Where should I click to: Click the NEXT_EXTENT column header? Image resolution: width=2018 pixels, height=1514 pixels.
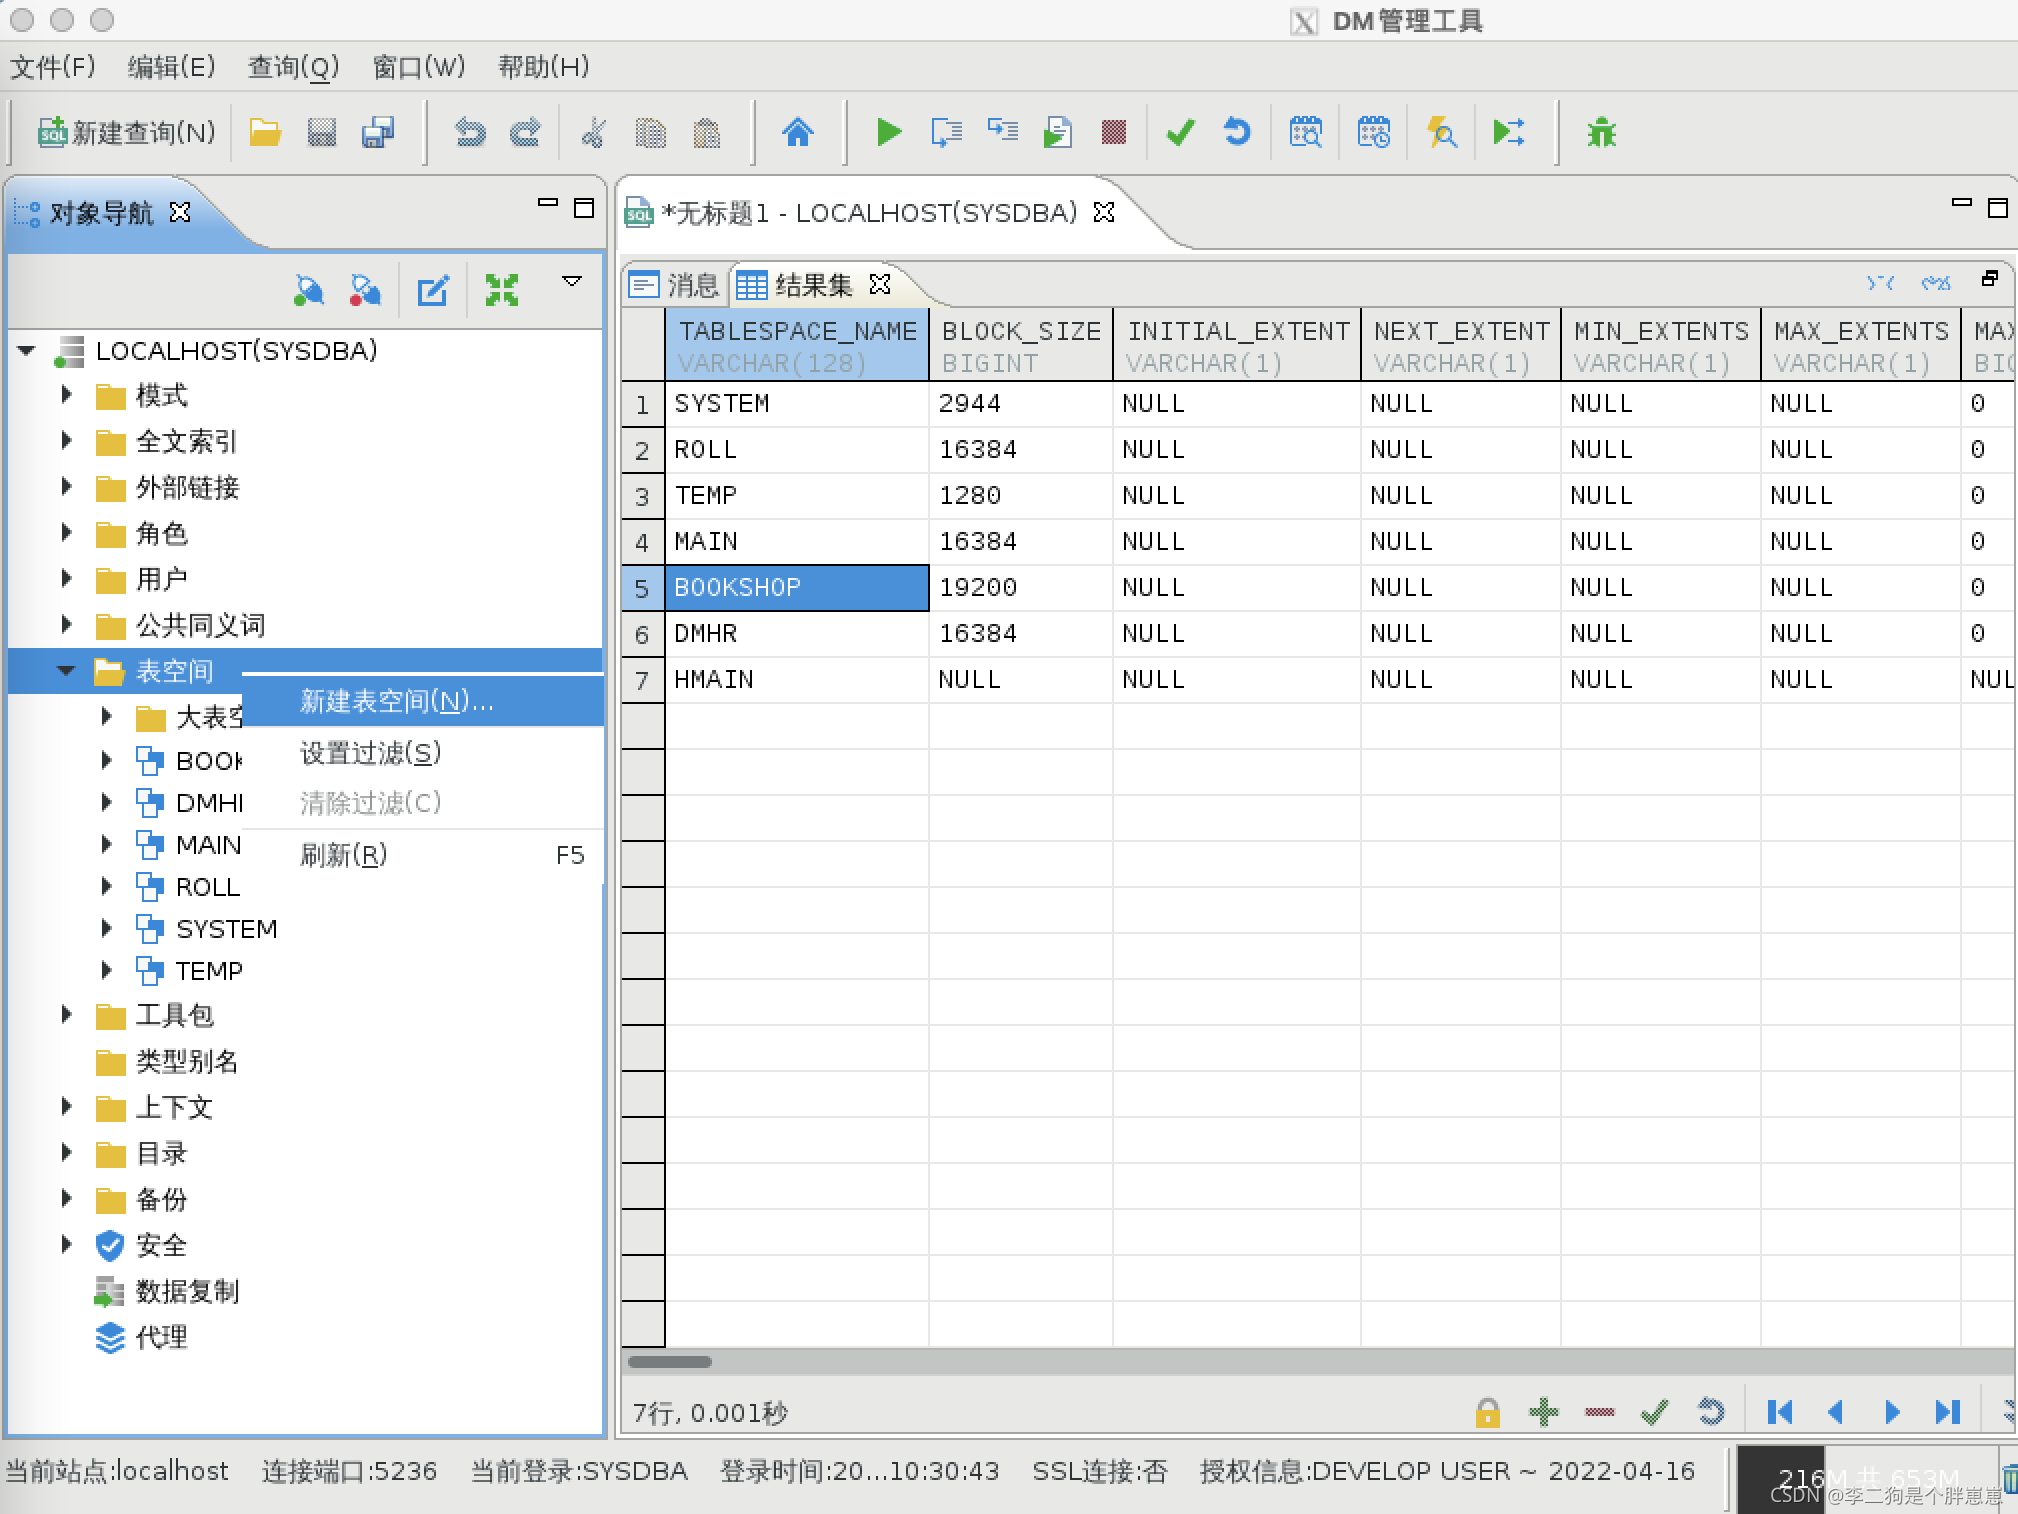(1461, 345)
